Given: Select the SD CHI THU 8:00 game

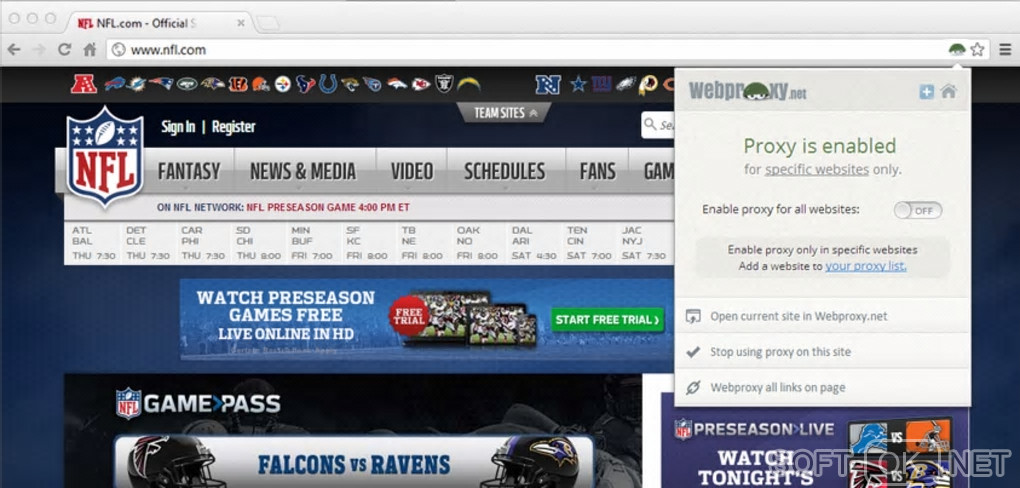Looking at the screenshot, I should point(258,243).
